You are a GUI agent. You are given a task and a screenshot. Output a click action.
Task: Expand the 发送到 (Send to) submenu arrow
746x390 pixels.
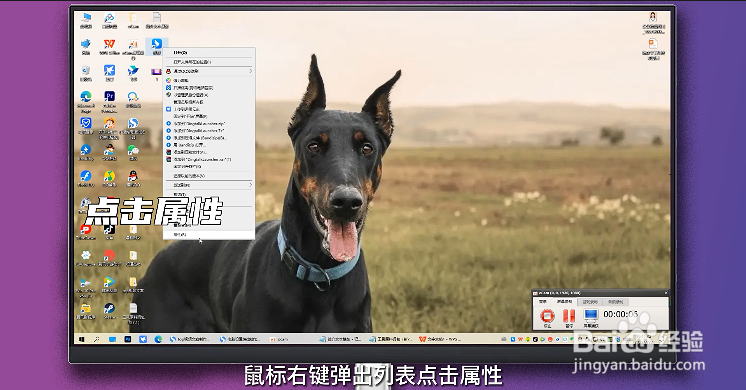point(250,185)
